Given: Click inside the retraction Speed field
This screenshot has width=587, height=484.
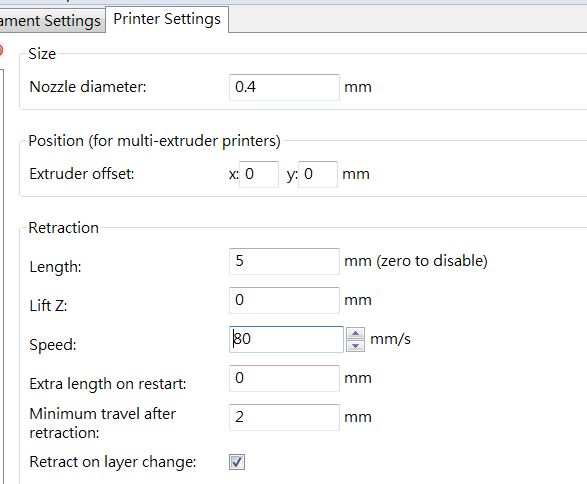Looking at the screenshot, I should (x=286, y=340).
